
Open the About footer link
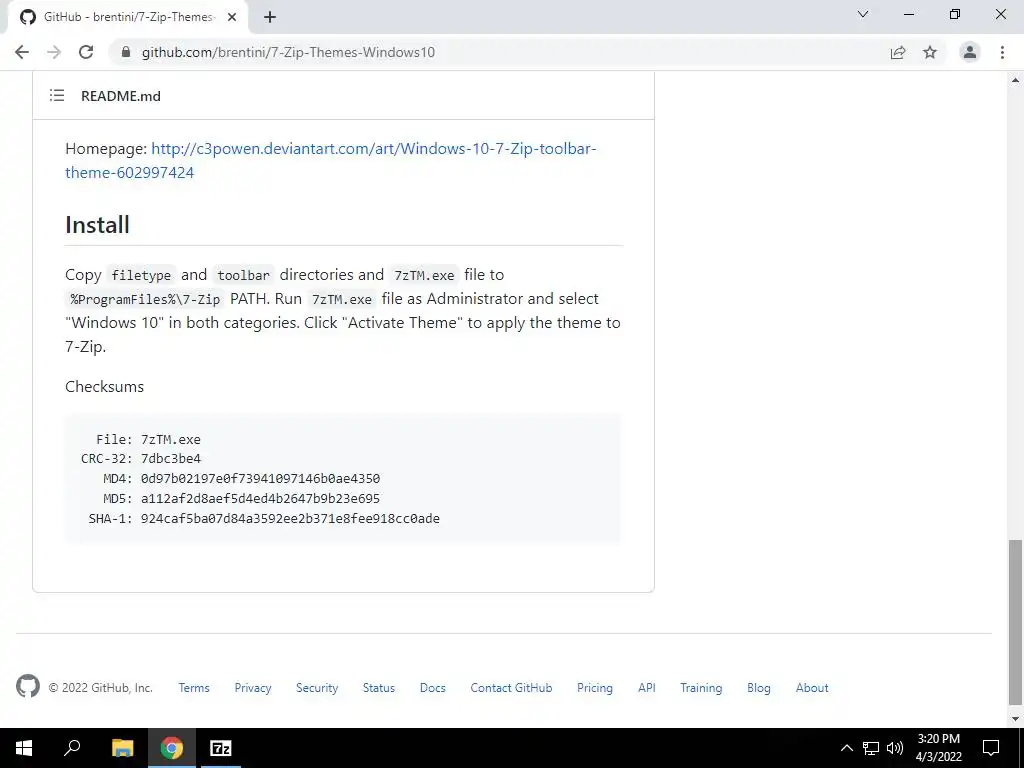(x=812, y=688)
